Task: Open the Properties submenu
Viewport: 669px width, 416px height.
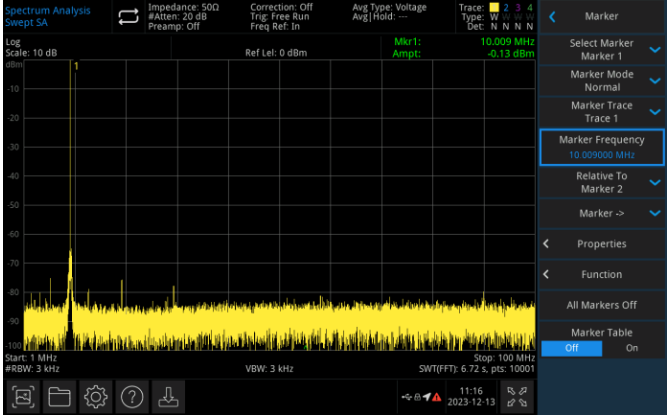Action: [602, 244]
